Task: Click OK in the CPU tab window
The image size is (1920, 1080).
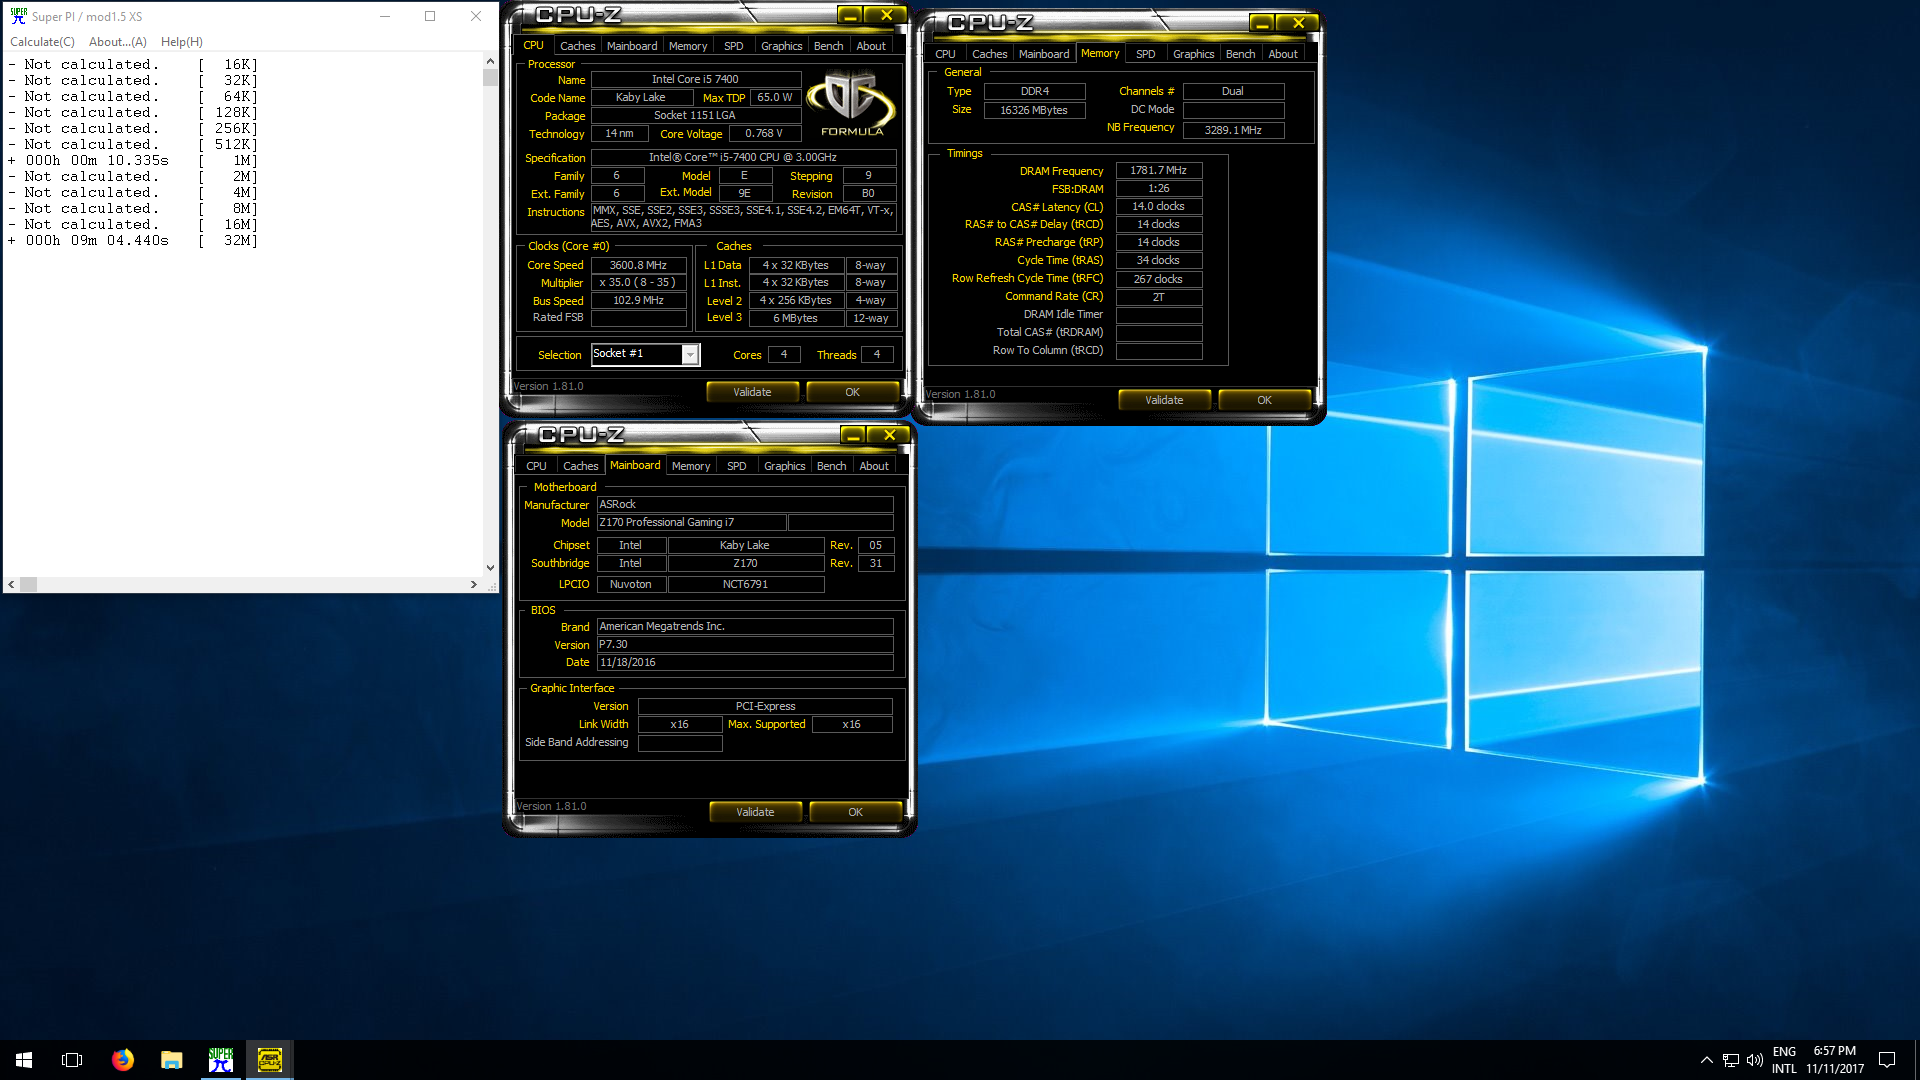Action: (852, 392)
